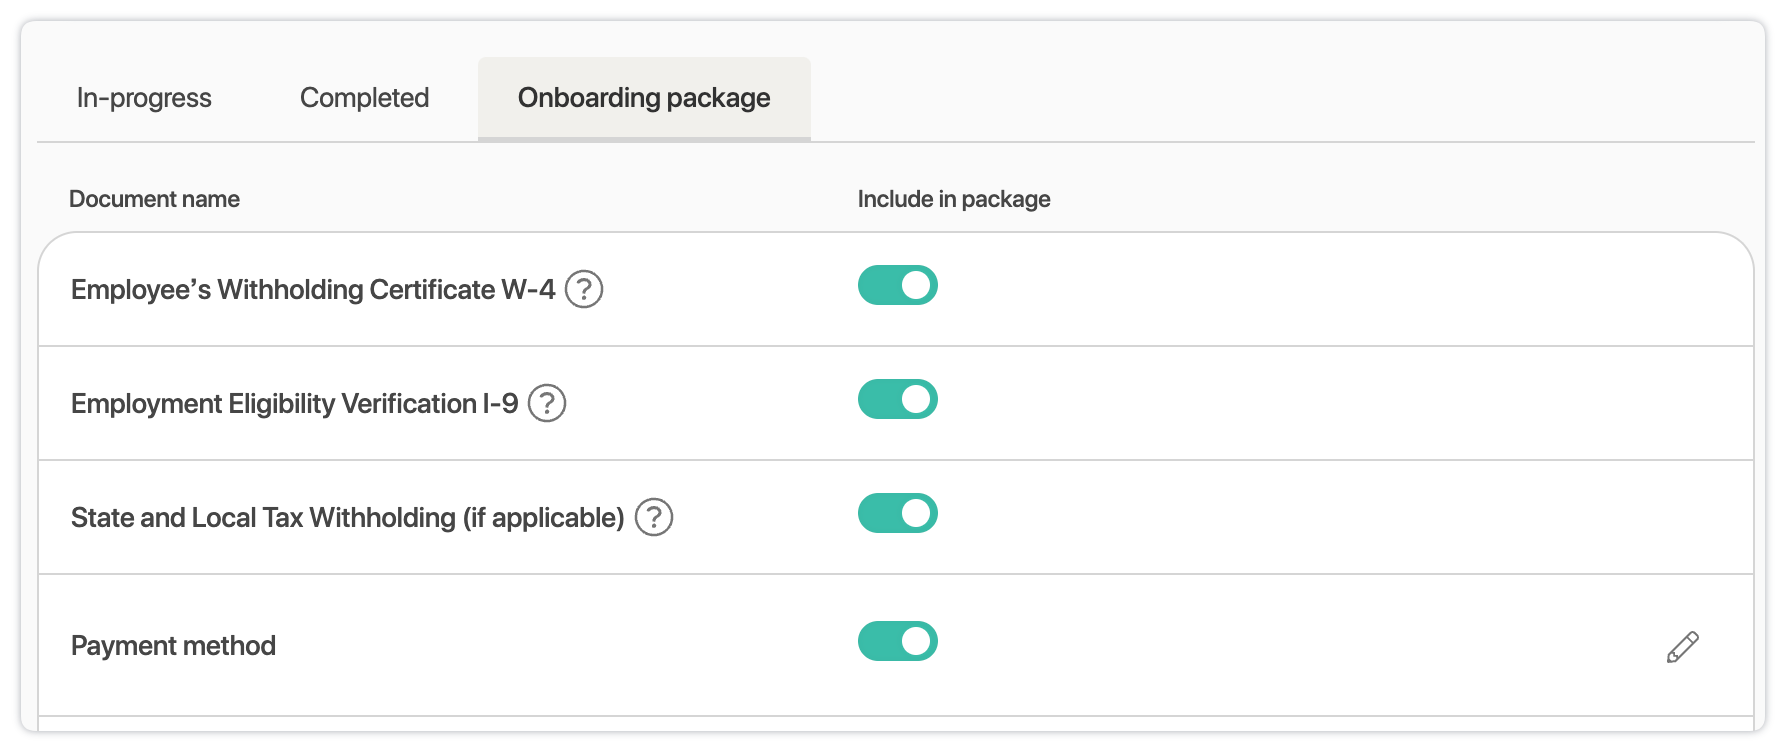This screenshot has width=1786, height=752.
Task: Select the Onboarding package tab
Action: point(644,98)
